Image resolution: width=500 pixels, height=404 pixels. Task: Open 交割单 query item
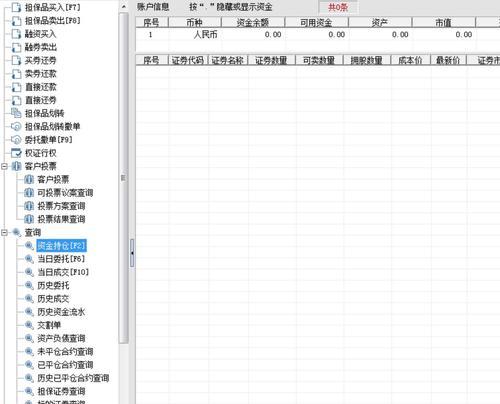click(49, 325)
